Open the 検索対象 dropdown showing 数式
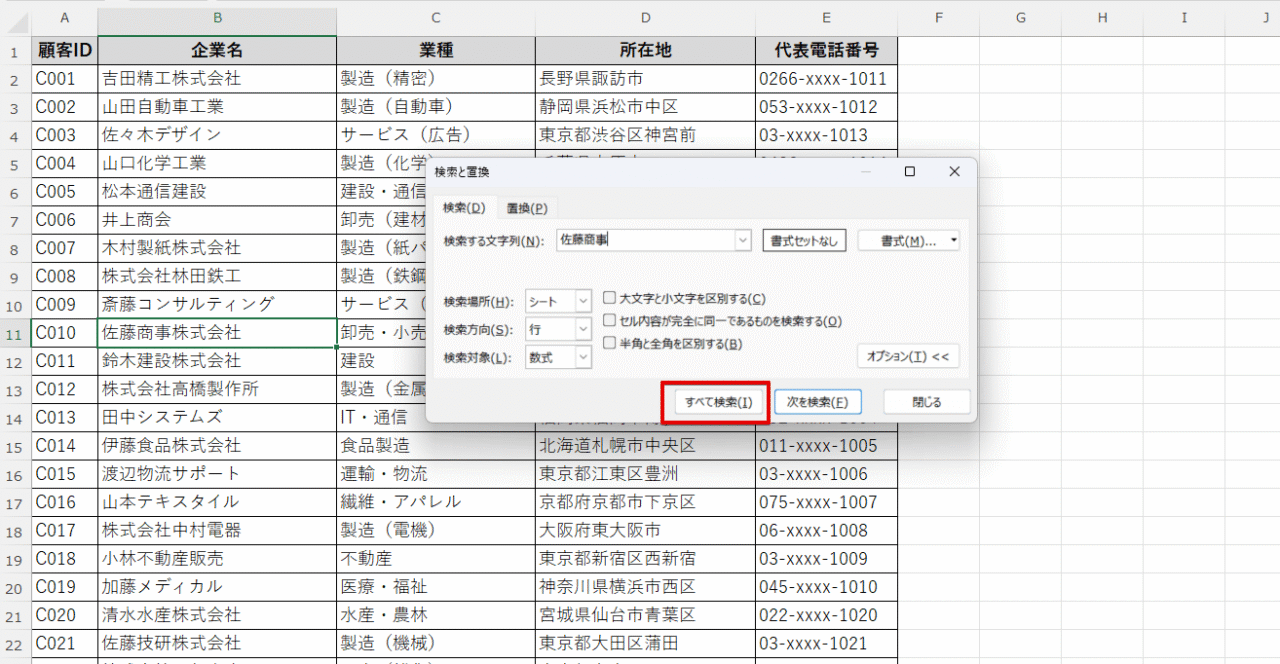 (582, 357)
